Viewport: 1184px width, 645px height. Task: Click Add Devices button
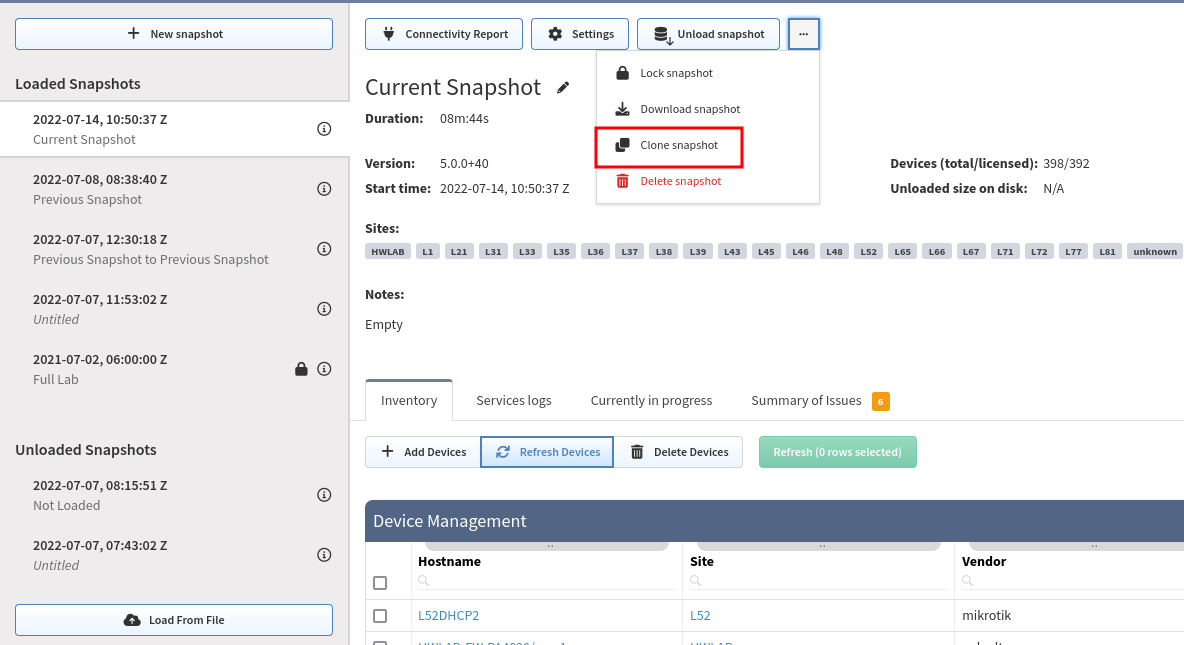423,452
